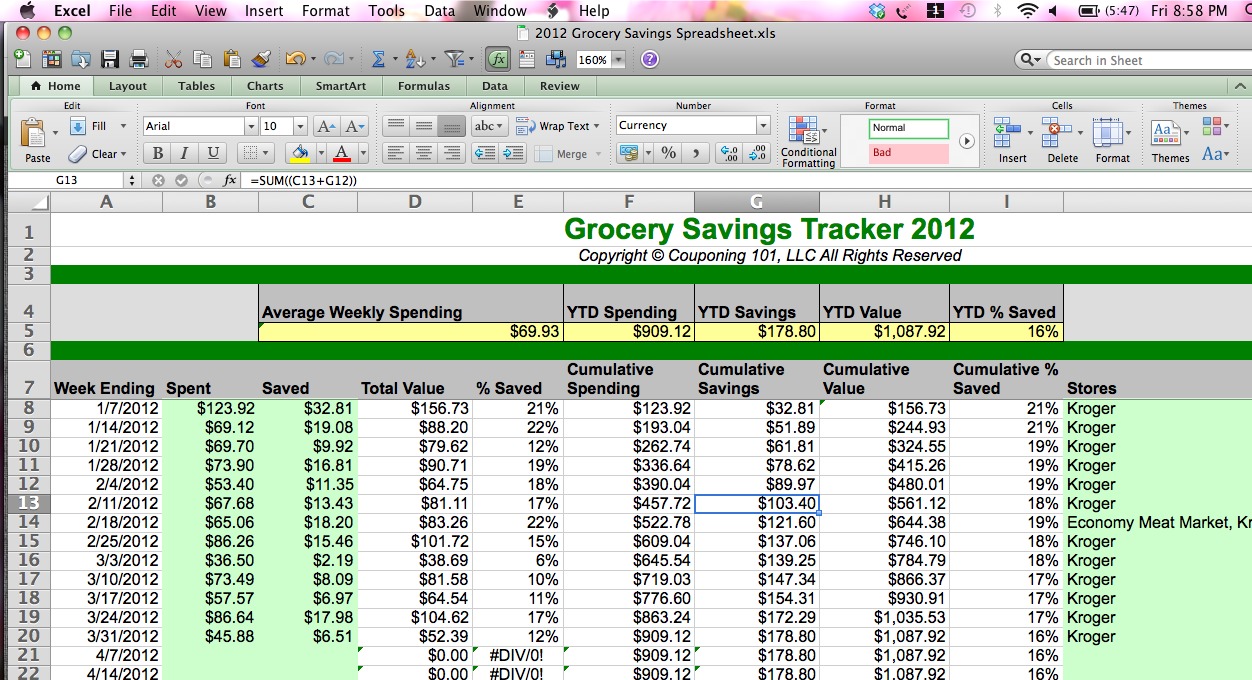This screenshot has height=680, width=1252.
Task: Open the Tools menu in the menu bar
Action: coord(386,11)
